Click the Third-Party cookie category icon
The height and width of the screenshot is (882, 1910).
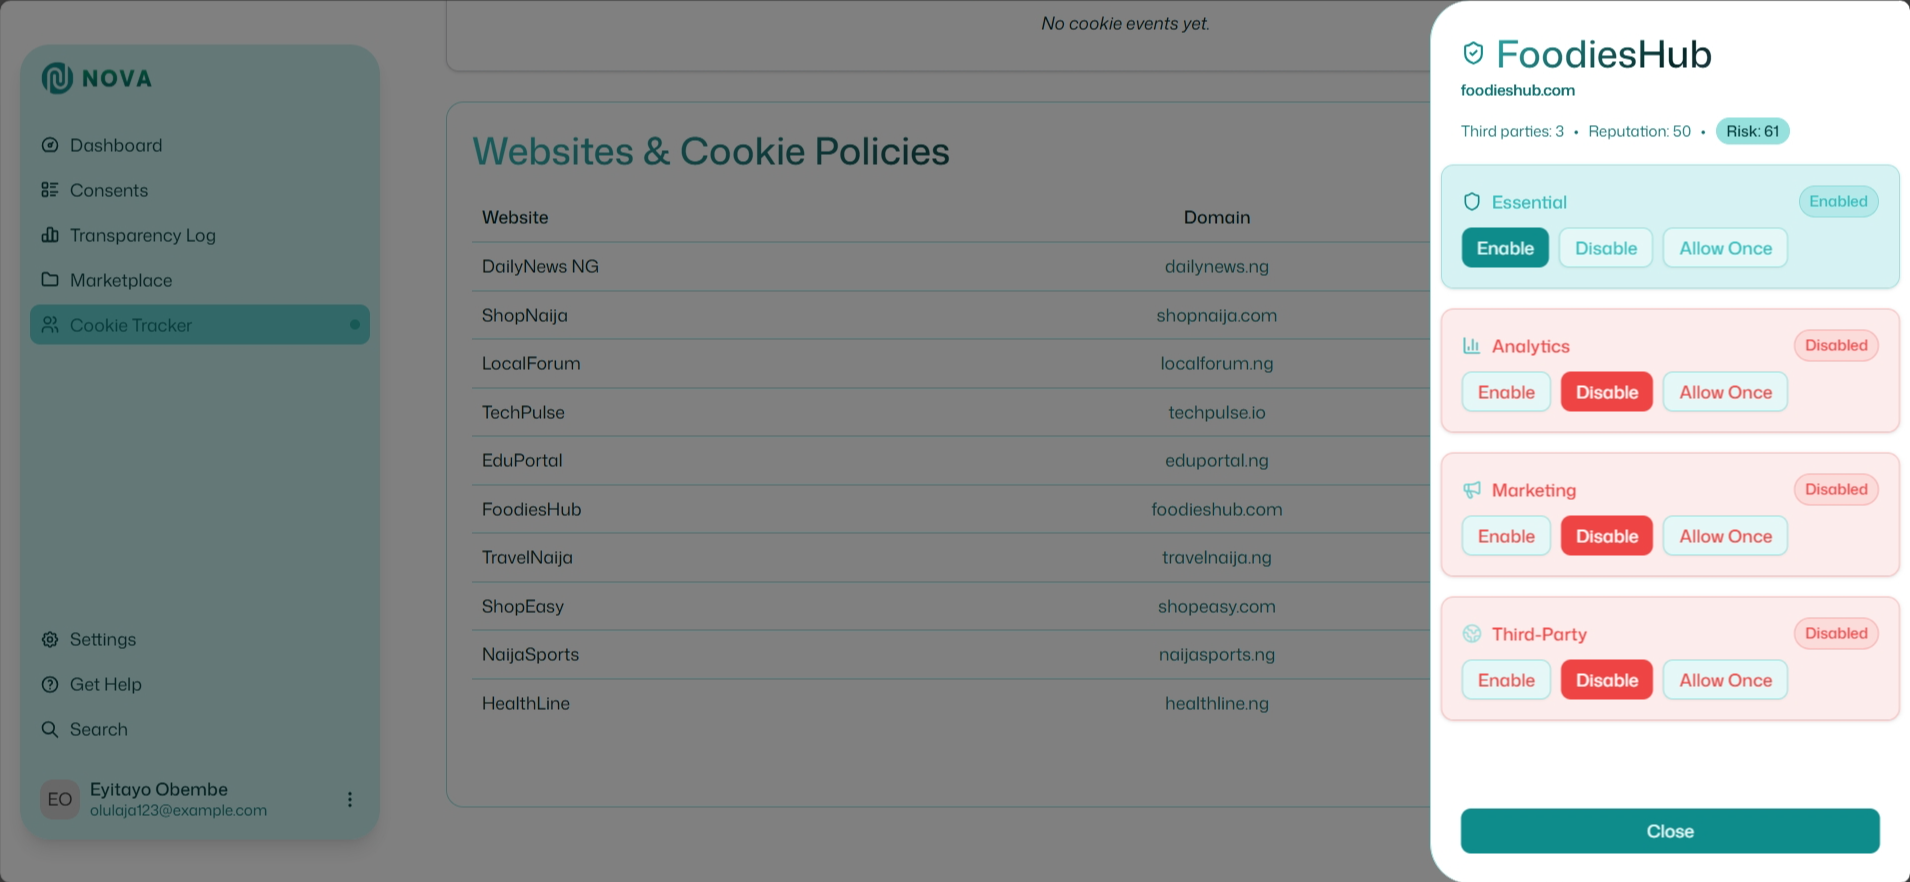[1472, 634]
